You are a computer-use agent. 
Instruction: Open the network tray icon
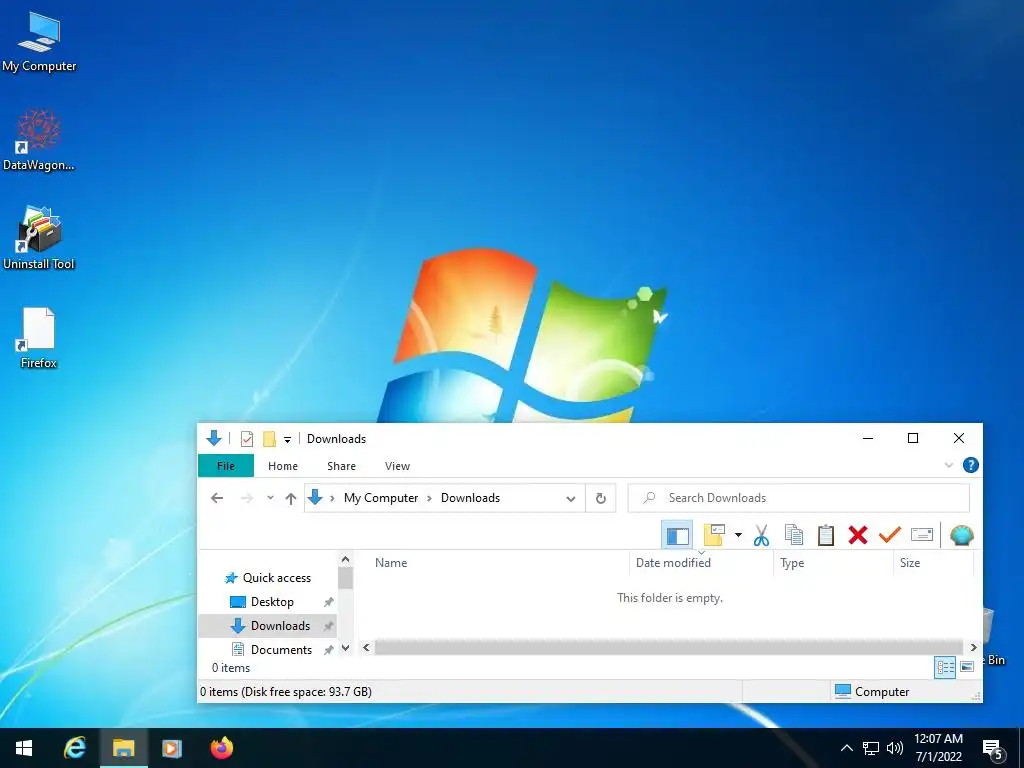click(x=871, y=748)
